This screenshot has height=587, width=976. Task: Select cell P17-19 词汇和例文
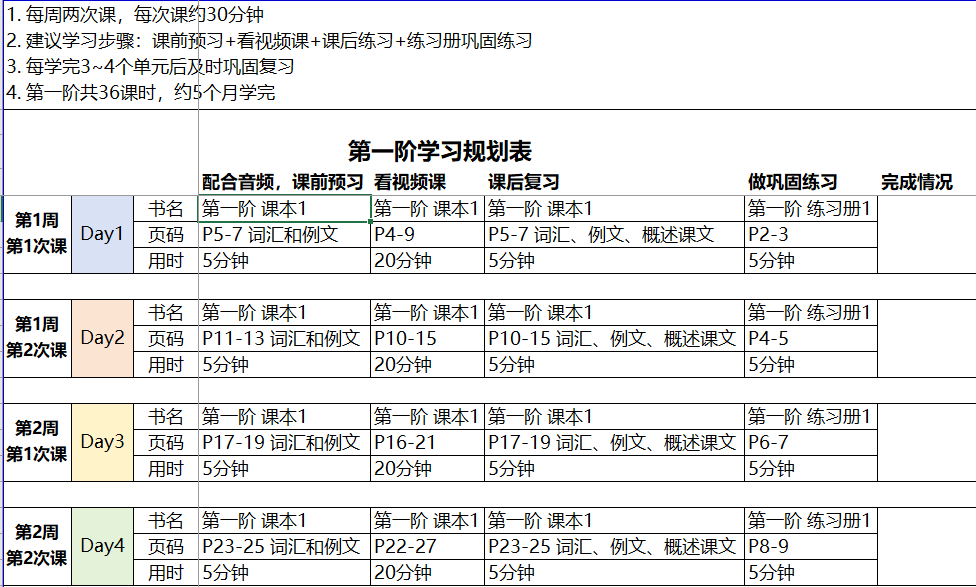(x=284, y=443)
